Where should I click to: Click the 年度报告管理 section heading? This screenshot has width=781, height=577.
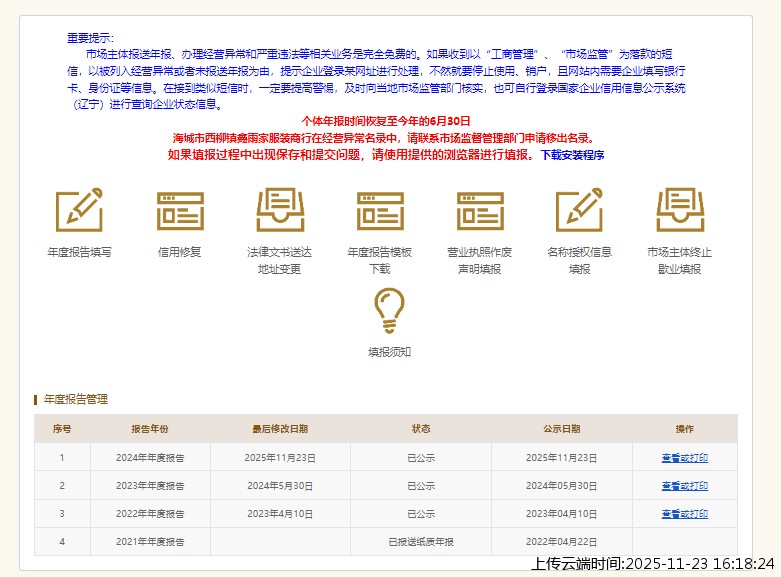(76, 399)
